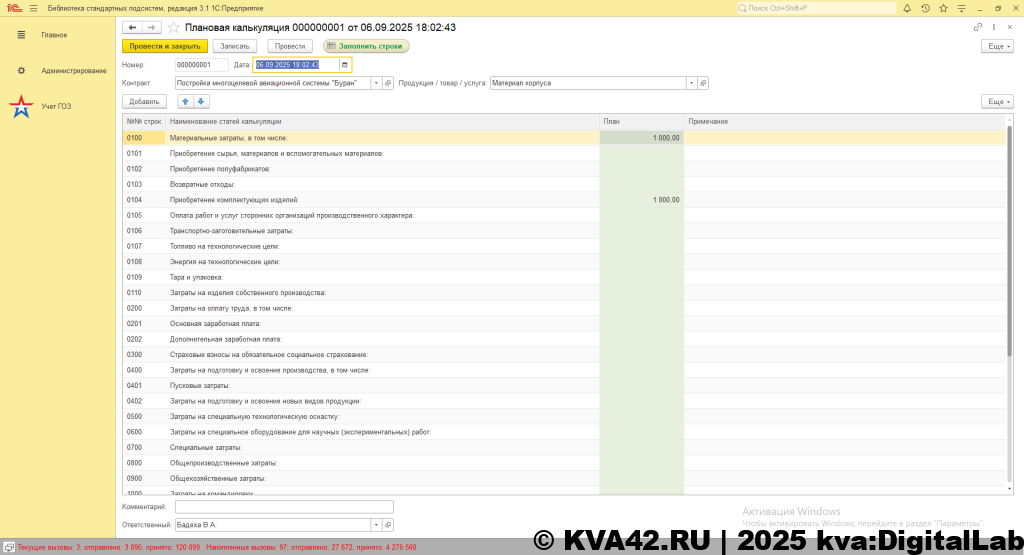Click the back navigation arrow
Image resolution: width=1024 pixels, height=555 pixels.
click(x=132, y=27)
